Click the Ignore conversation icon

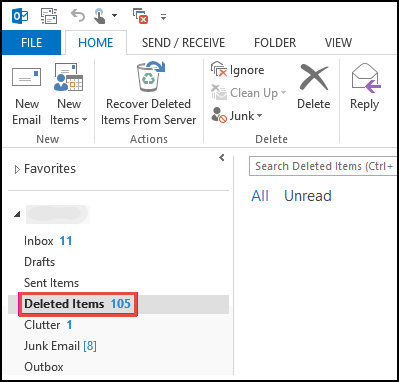219,69
